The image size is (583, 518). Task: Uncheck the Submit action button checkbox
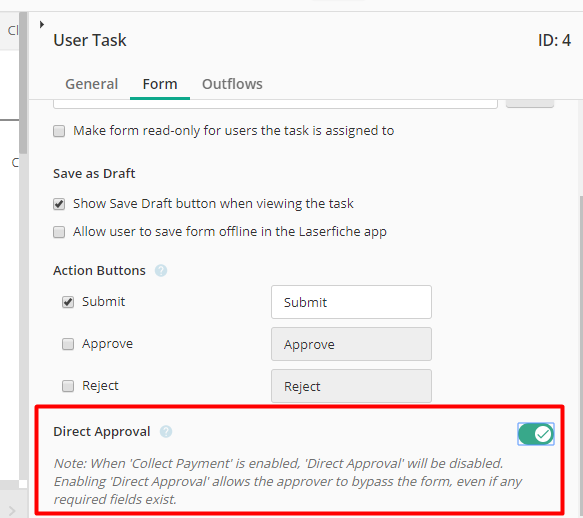pyautogui.click(x=68, y=302)
